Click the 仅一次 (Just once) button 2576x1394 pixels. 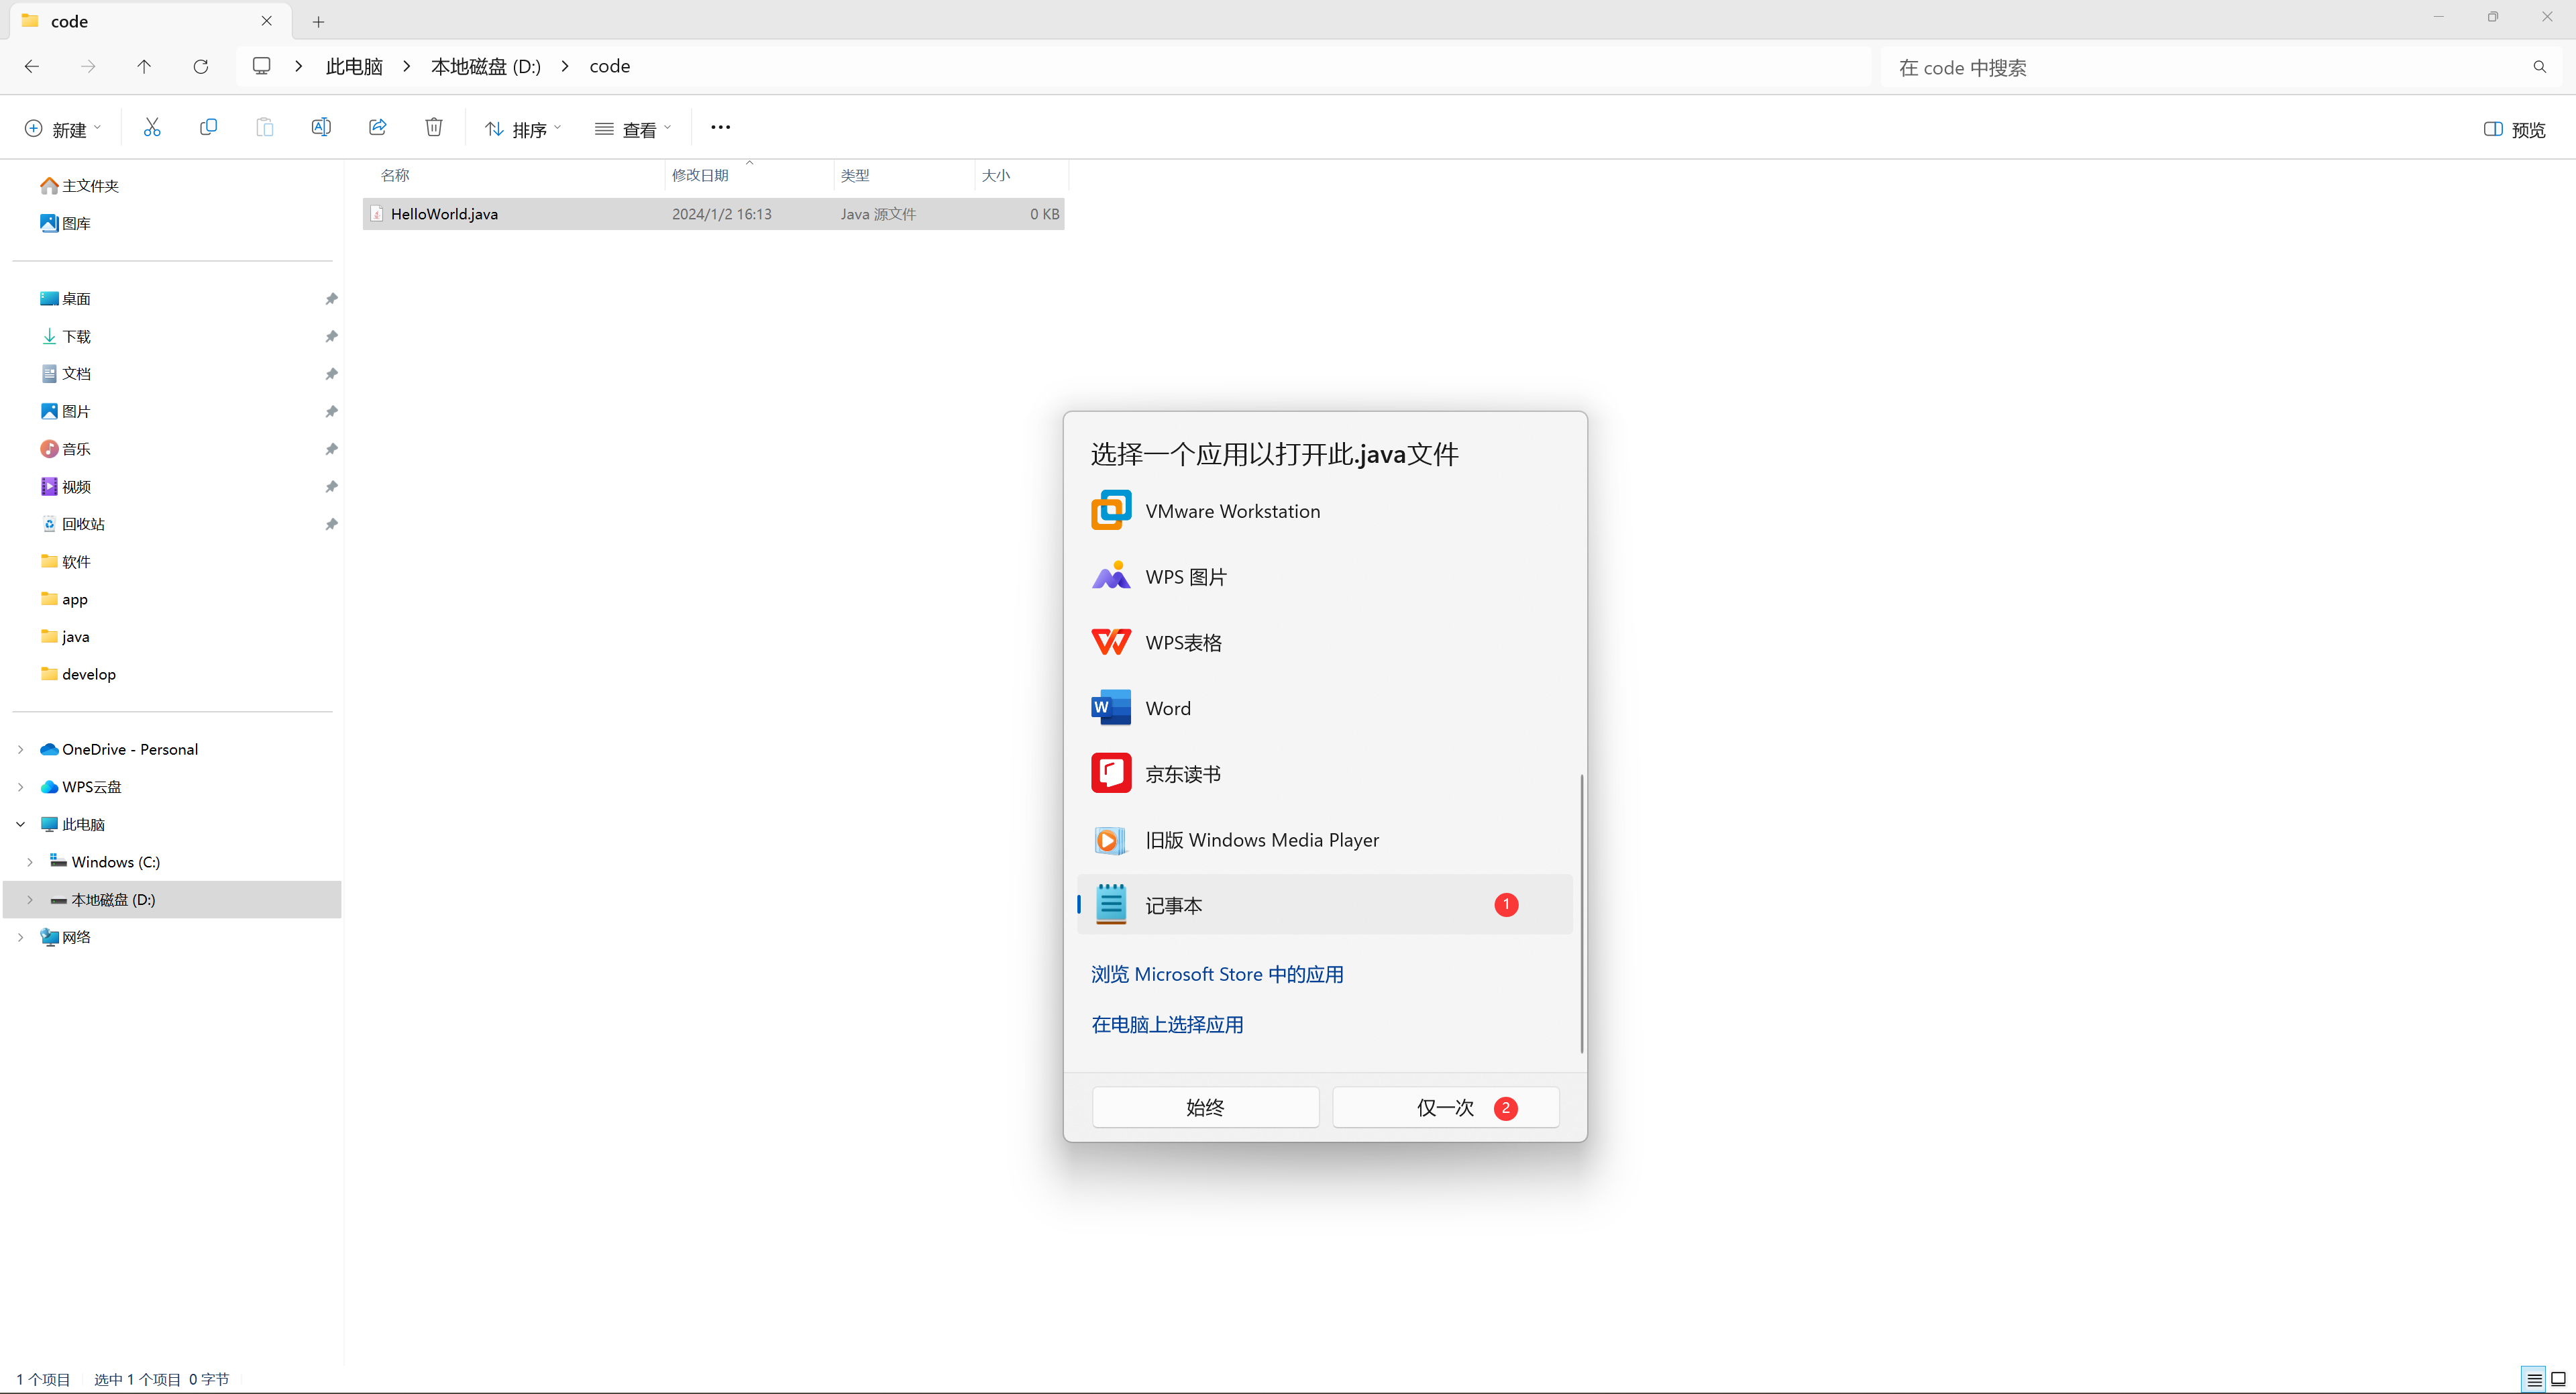[1445, 1107]
